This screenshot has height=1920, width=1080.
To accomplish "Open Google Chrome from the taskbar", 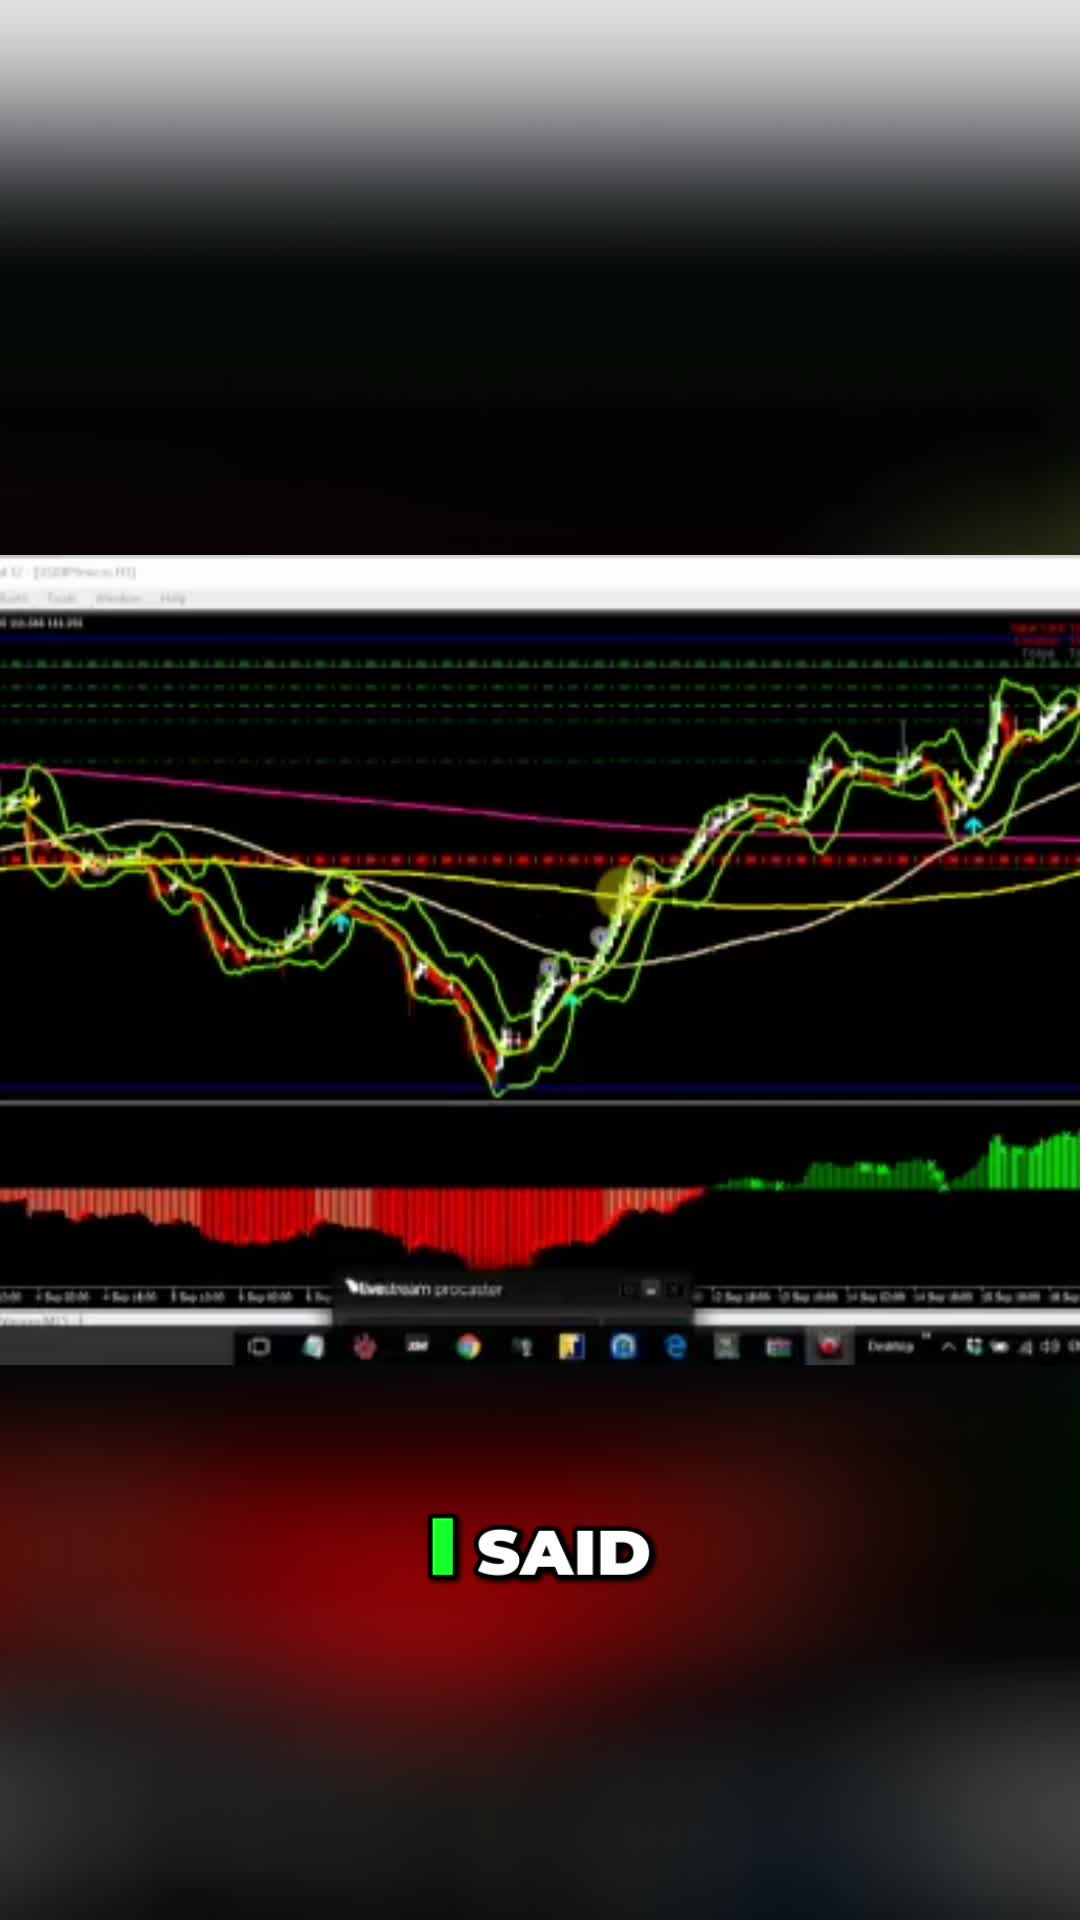I will [x=468, y=1347].
